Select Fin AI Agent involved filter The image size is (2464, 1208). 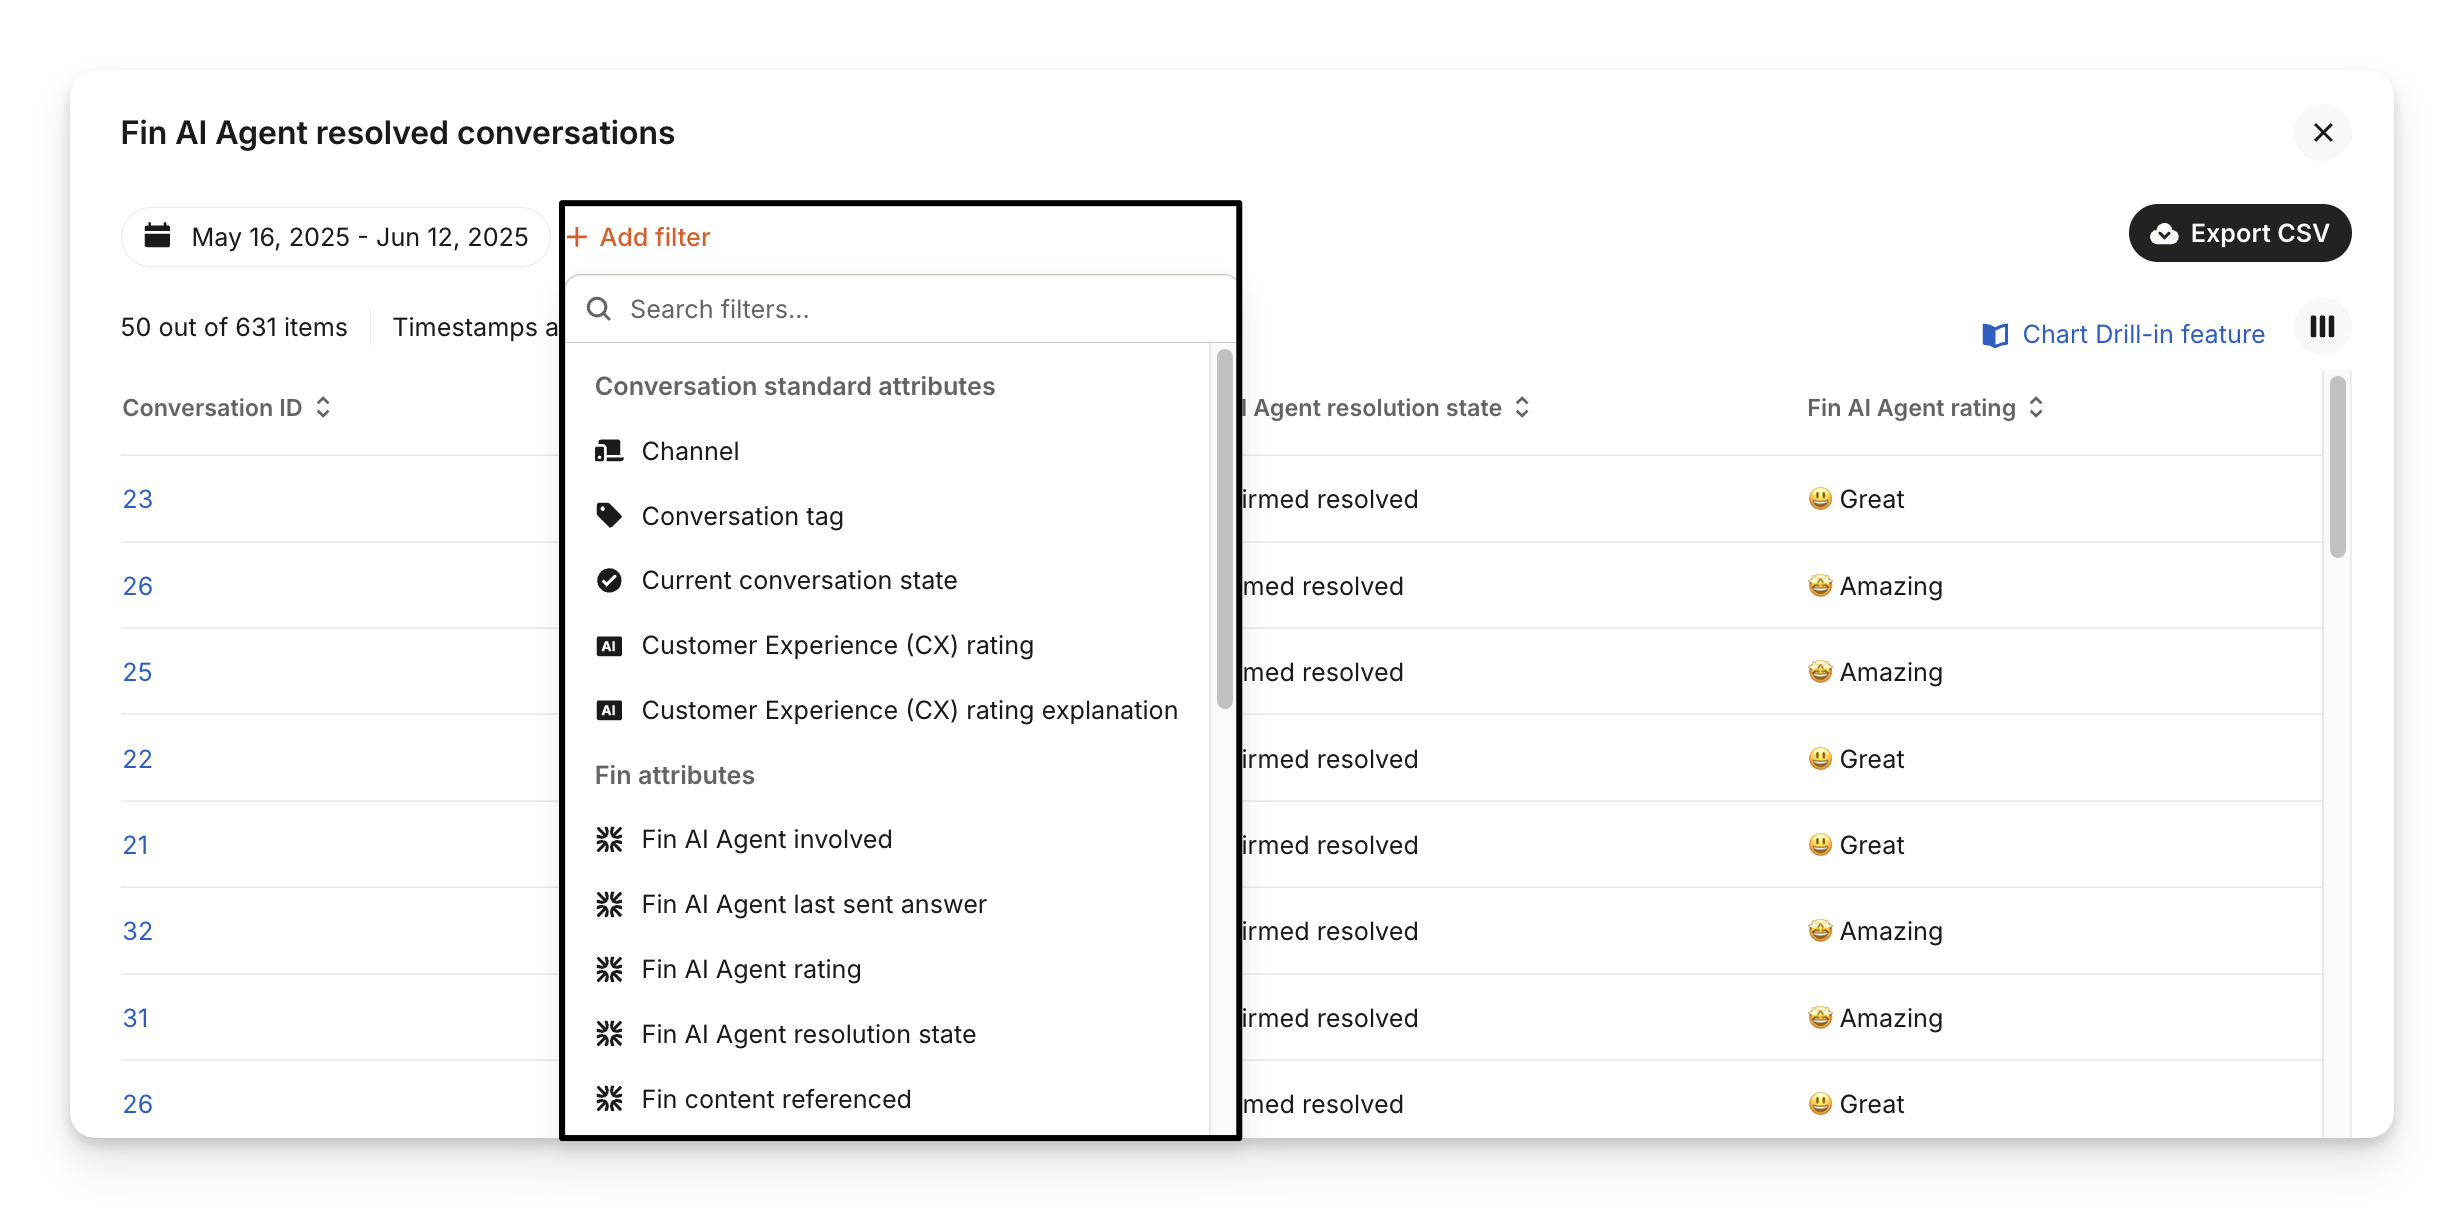(766, 840)
